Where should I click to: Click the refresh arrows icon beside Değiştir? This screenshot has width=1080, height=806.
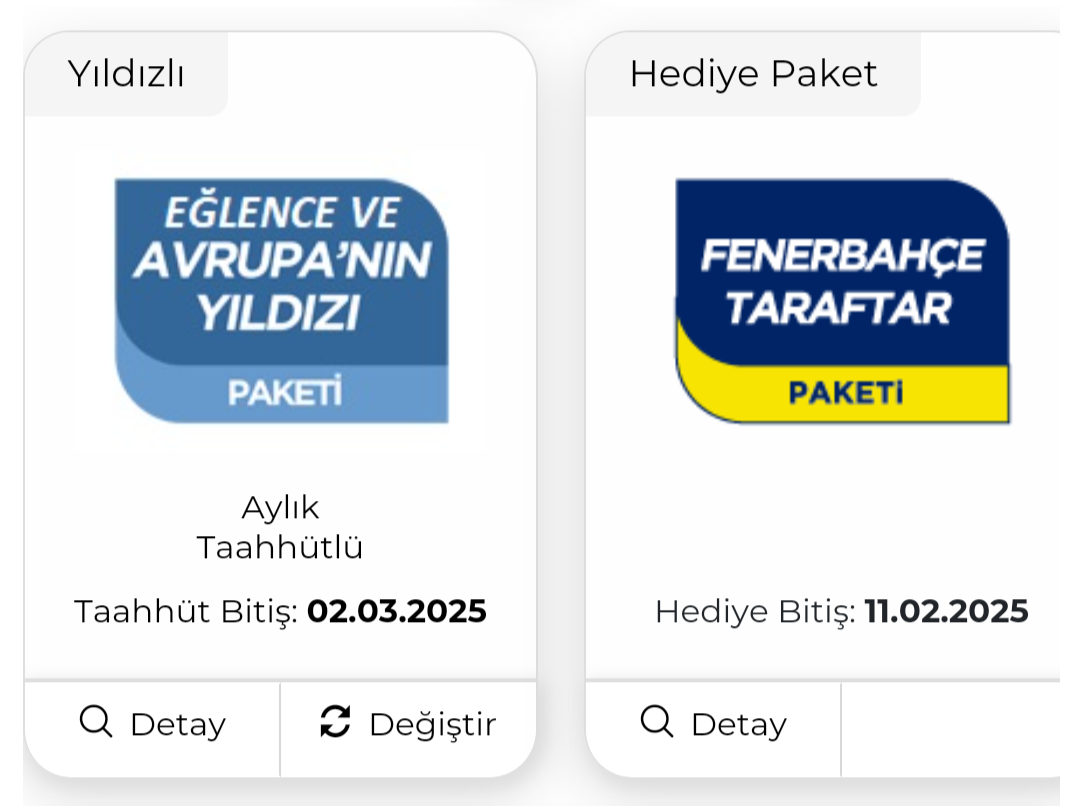[335, 721]
